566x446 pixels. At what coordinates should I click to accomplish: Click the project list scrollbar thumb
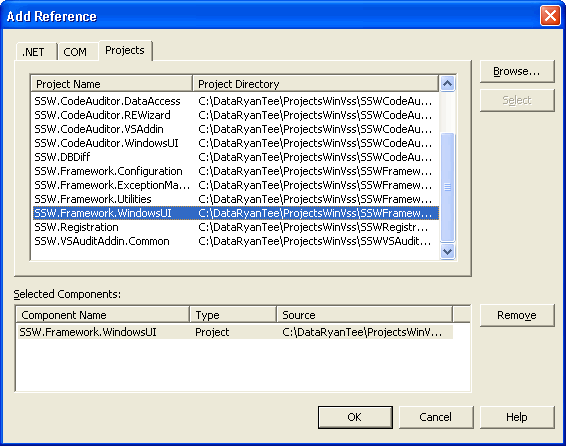[448, 187]
